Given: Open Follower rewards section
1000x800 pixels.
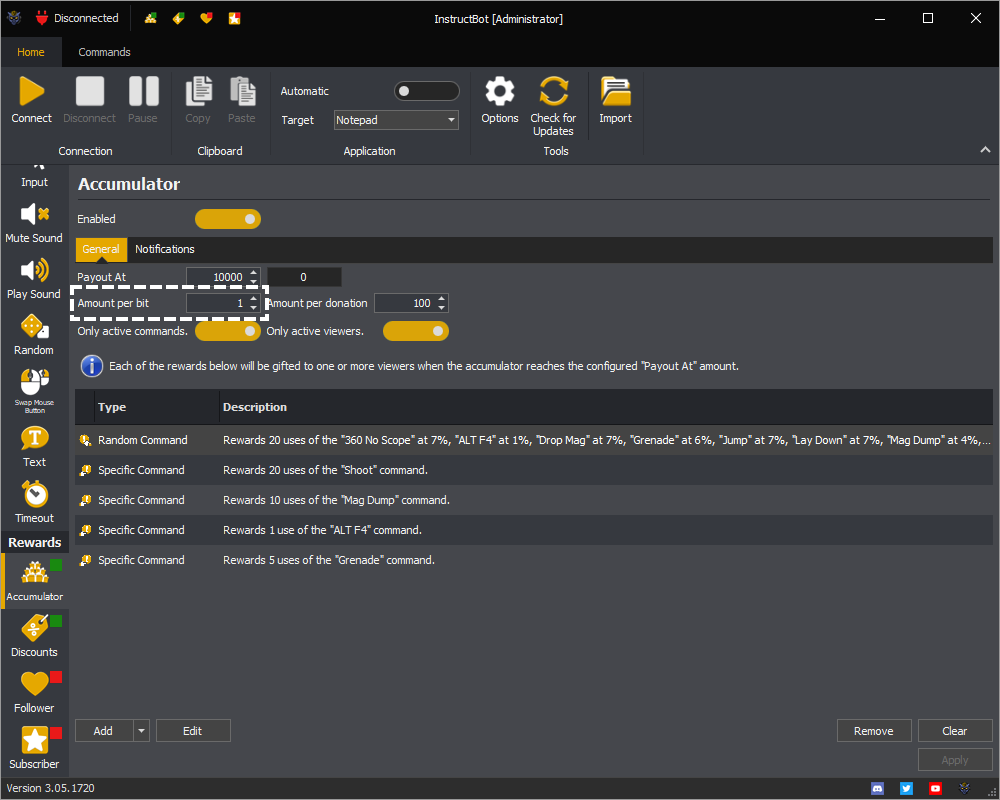Looking at the screenshot, I should pos(34,692).
